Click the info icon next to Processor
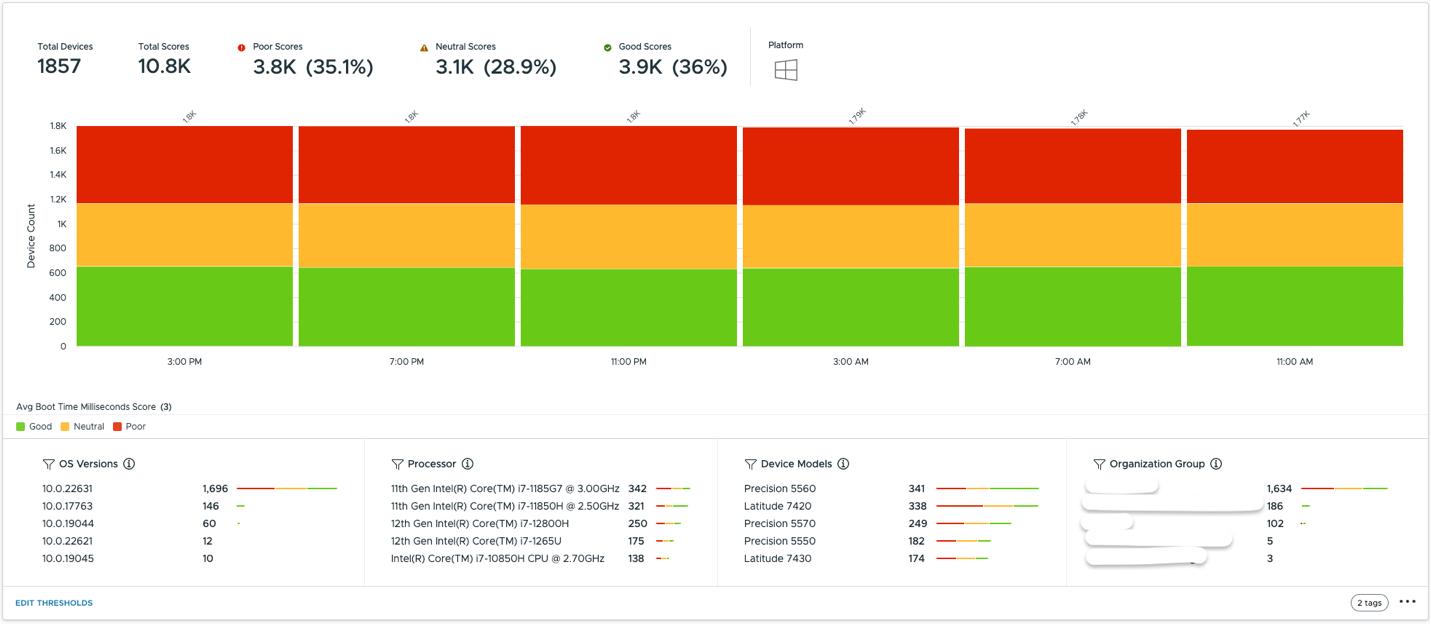 [470, 463]
